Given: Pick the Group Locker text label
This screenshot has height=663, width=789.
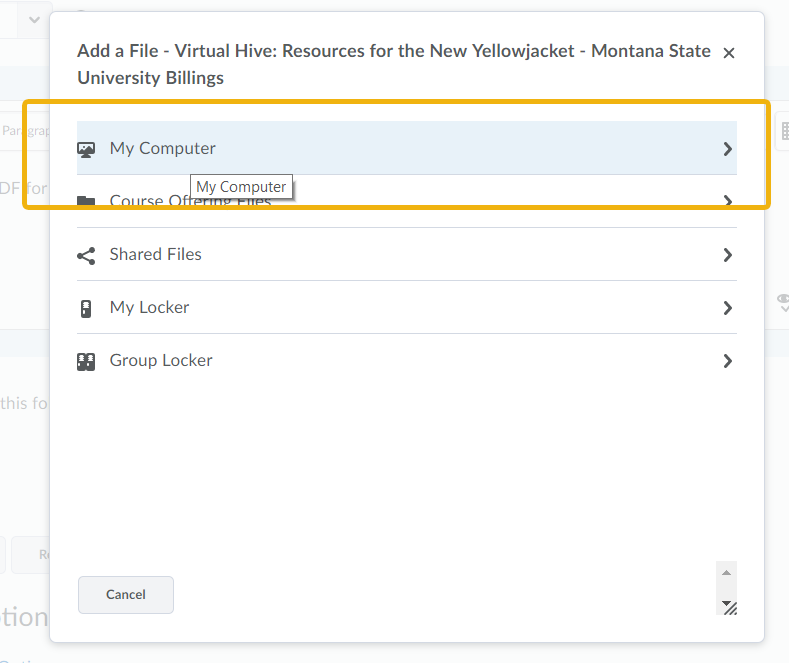Looking at the screenshot, I should click(x=161, y=360).
